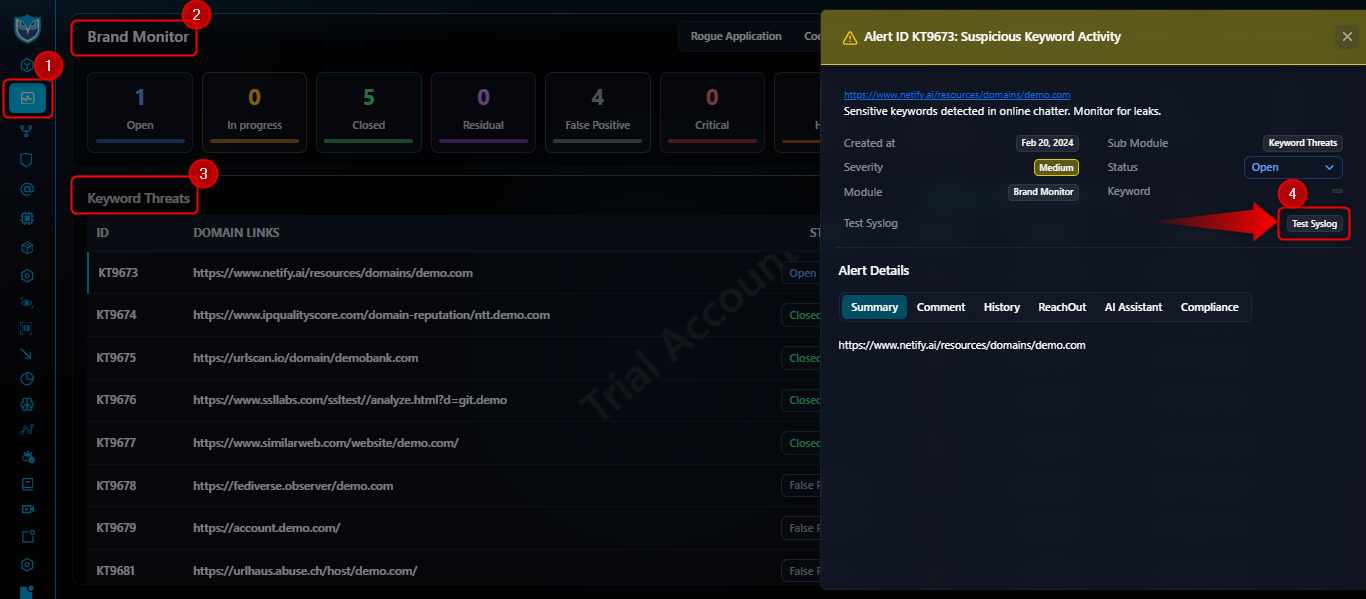
Task: Select the video camera sidebar icon
Action: point(27,509)
